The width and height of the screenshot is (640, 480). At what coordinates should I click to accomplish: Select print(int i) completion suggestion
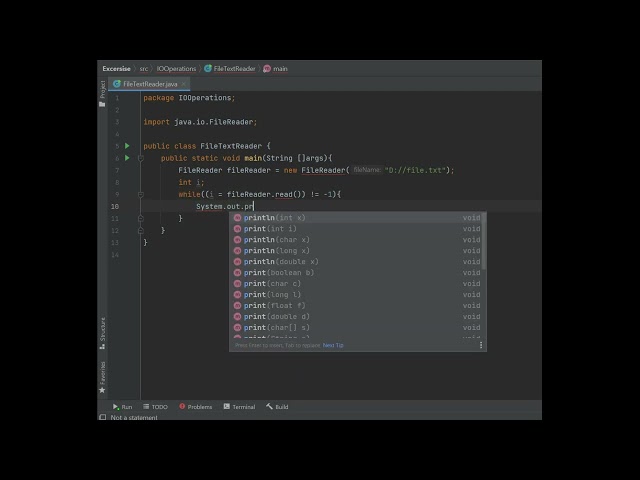(x=356, y=229)
